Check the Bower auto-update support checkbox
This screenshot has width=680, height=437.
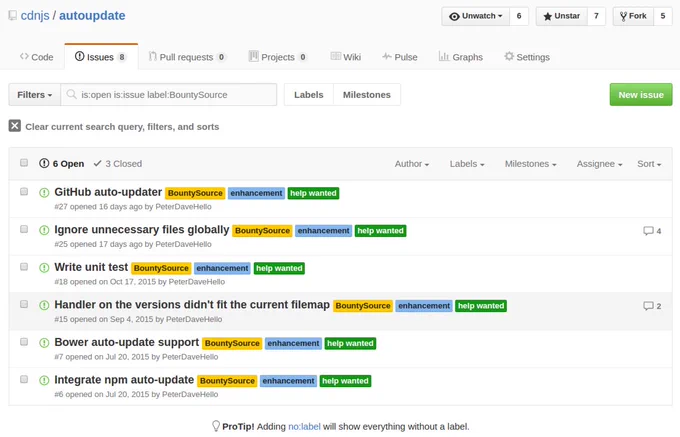[x=24, y=342]
